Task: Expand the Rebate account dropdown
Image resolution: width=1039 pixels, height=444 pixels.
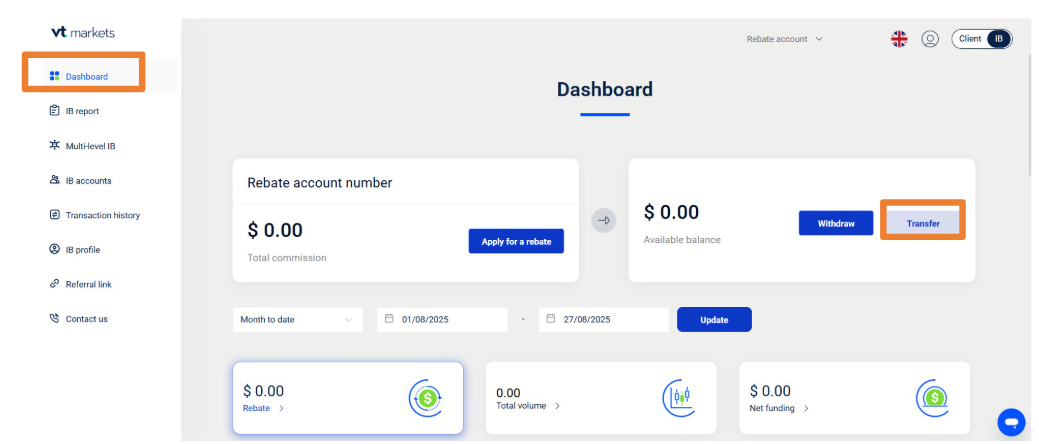Action: click(x=785, y=39)
